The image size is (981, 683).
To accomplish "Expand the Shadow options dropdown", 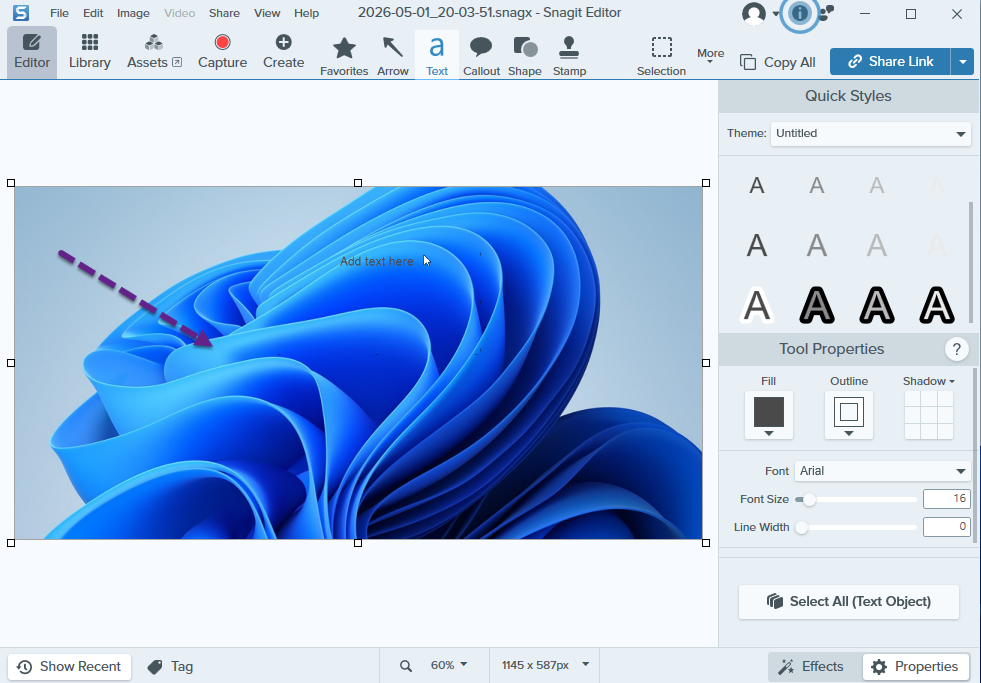I will coord(928,381).
